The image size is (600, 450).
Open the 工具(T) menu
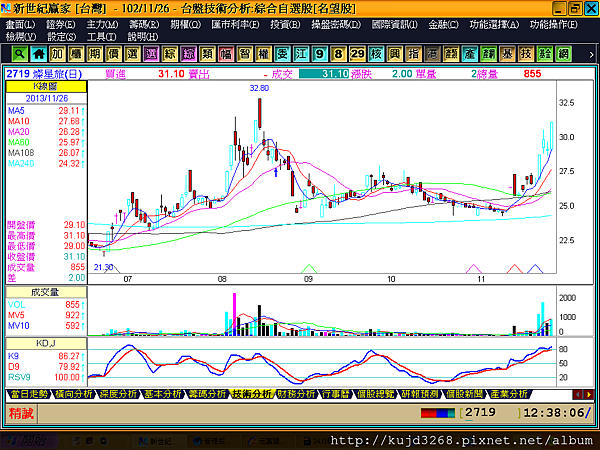101,37
